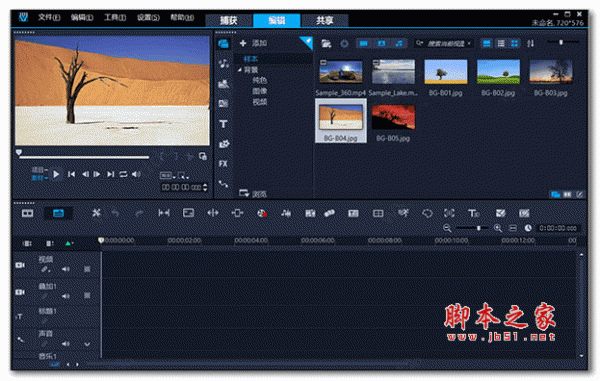Open the 3D title editor icon
The image size is (600, 381).
(x=474, y=213)
